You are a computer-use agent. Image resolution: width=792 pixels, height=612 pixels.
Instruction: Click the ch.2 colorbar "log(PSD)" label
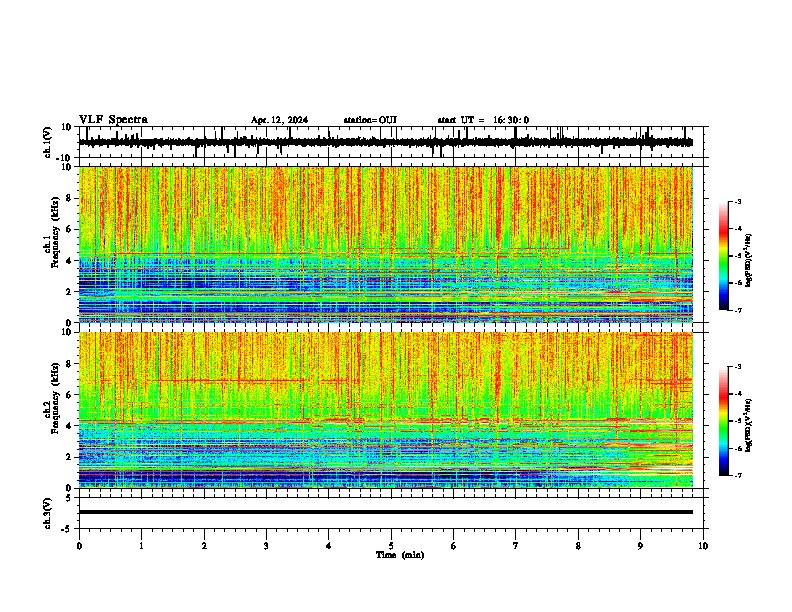[x=748, y=426]
